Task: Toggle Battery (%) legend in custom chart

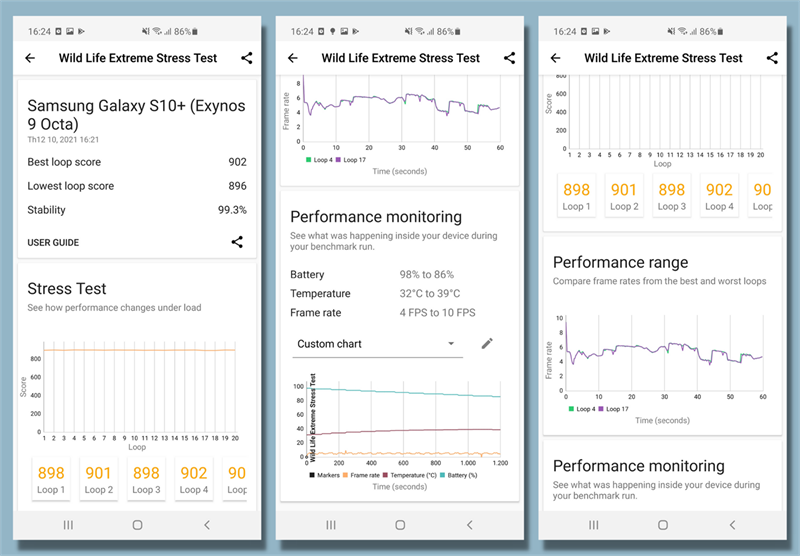Action: click(x=459, y=475)
